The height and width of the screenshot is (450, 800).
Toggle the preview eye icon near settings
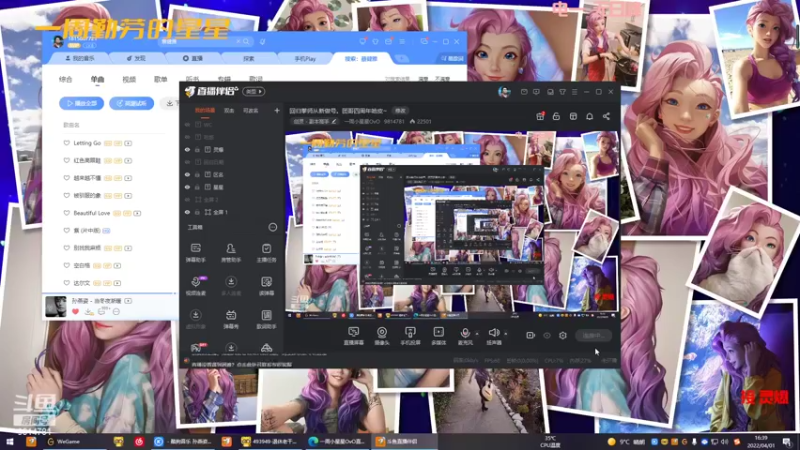[547, 335]
